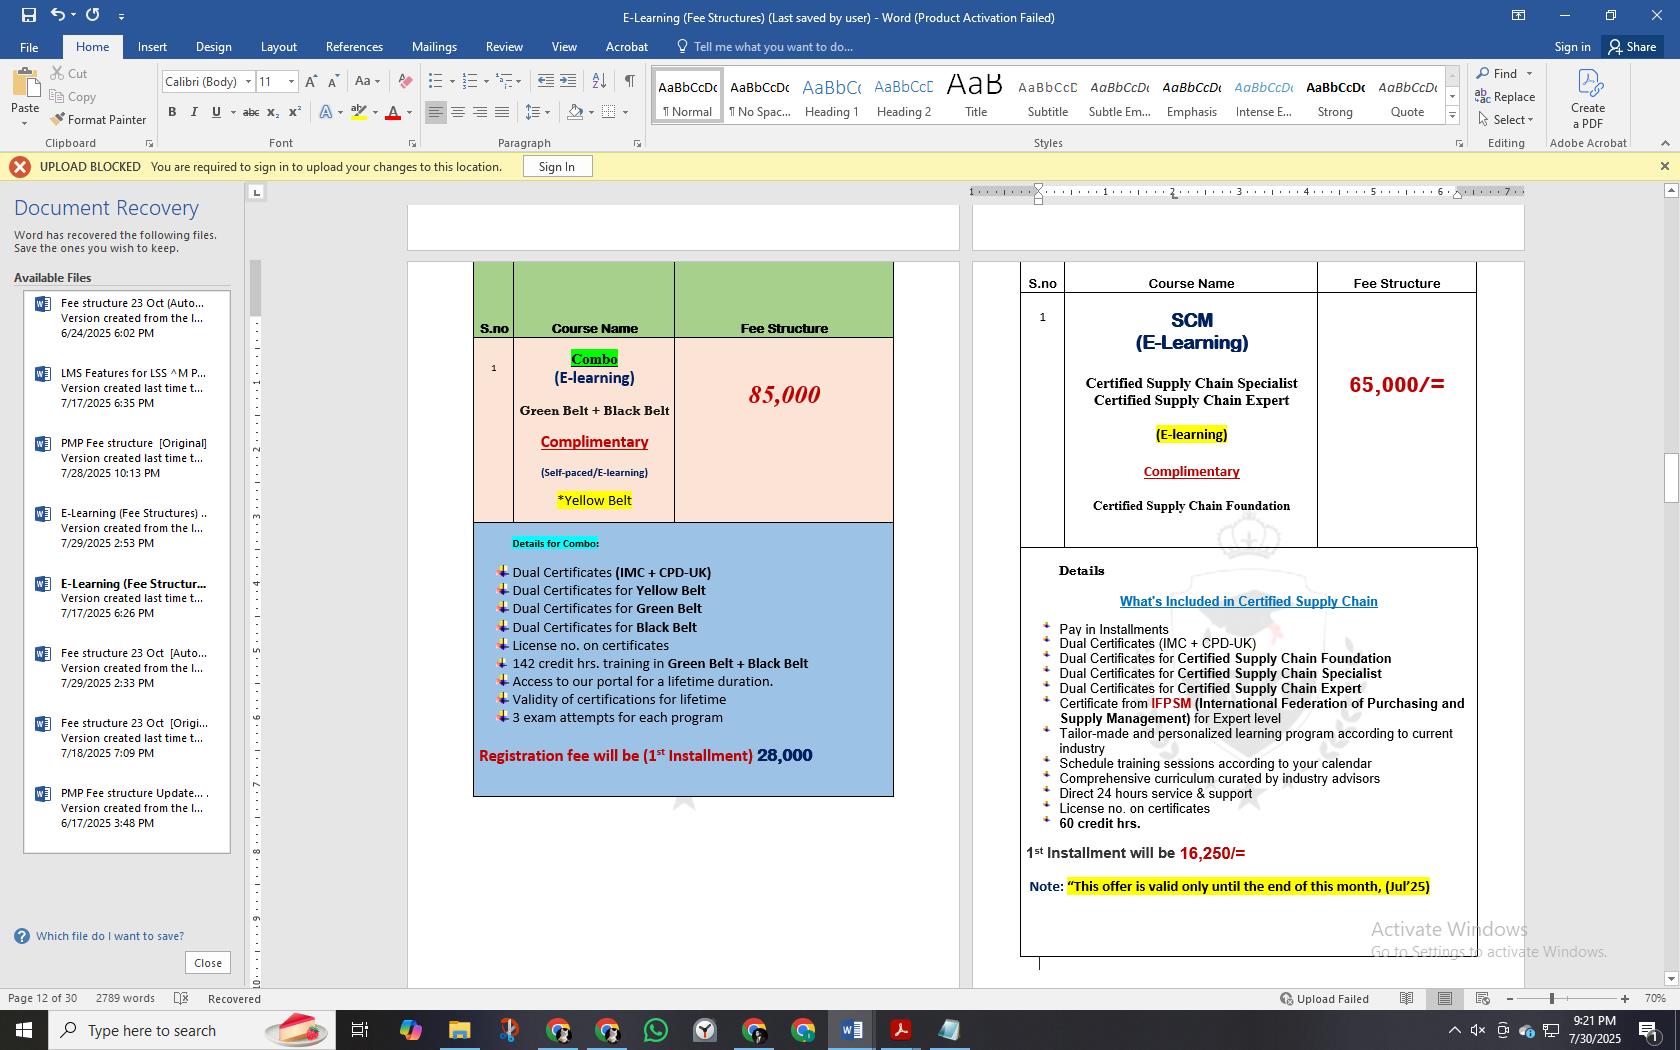
Task: Click the Text Highlight Color swatch
Action: coord(359,112)
